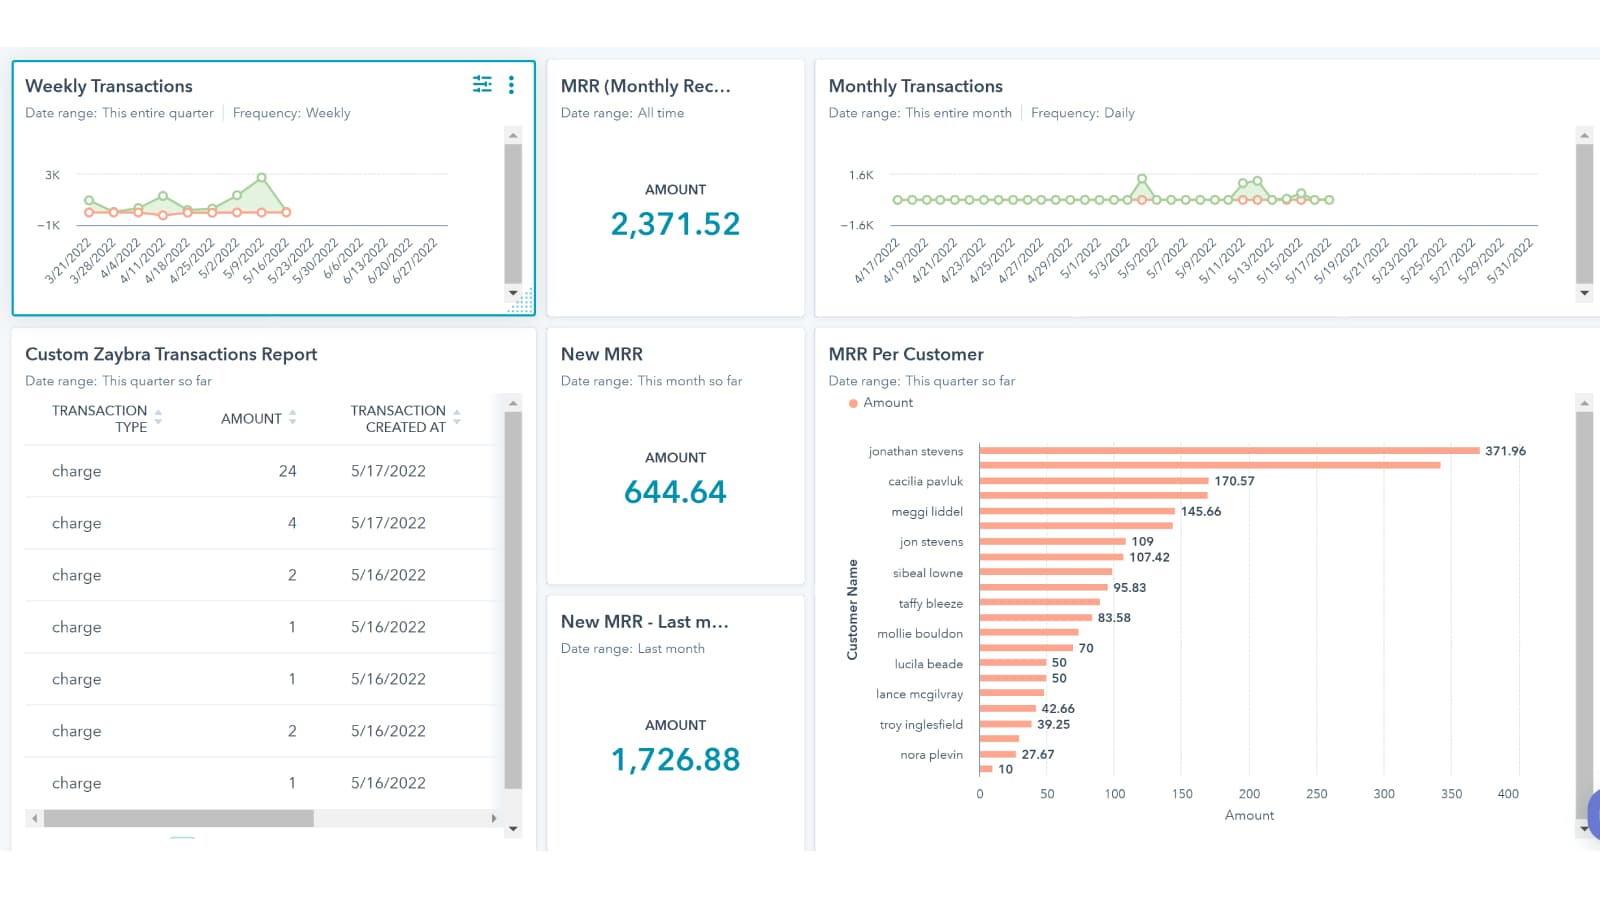The image size is (1600, 900).
Task: Open the Weekly Transactions three-dot actions menu
Action: (x=511, y=85)
